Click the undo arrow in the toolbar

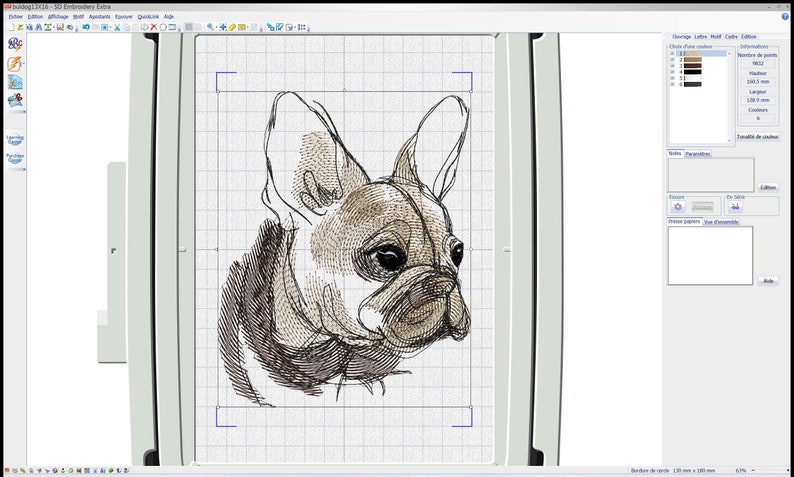click(x=86, y=27)
